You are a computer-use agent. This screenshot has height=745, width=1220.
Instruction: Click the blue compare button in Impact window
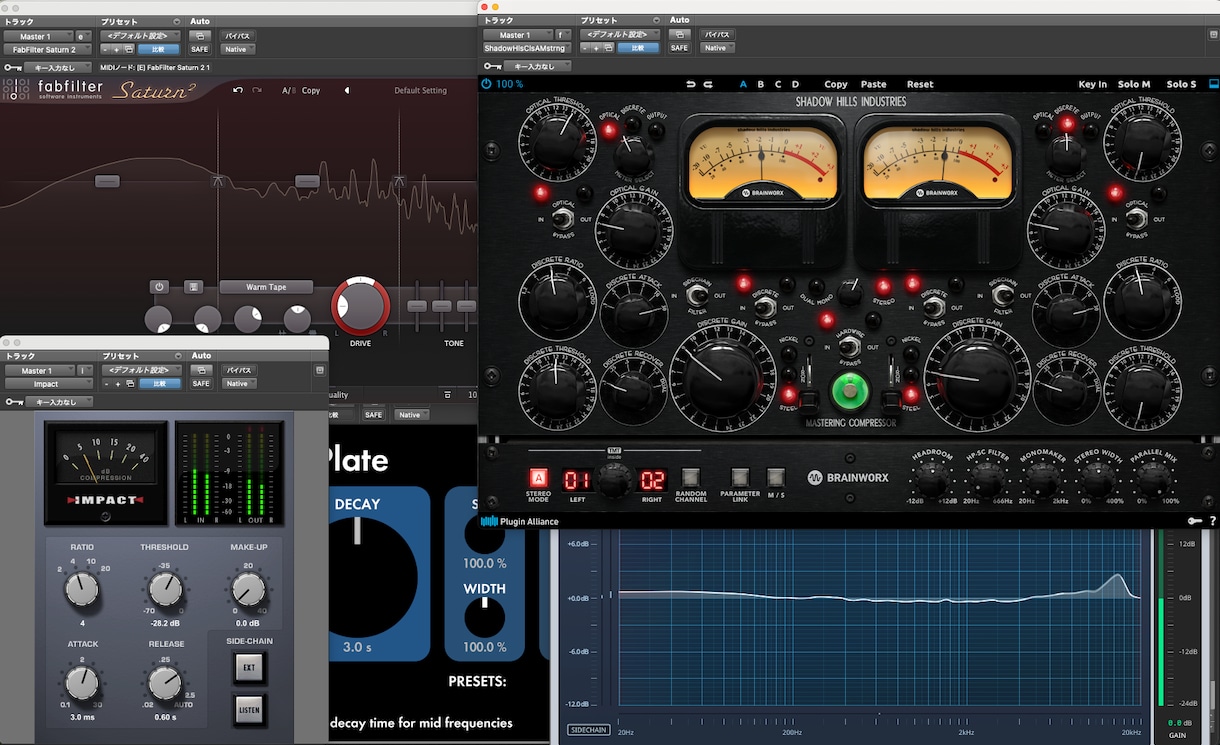(x=159, y=384)
